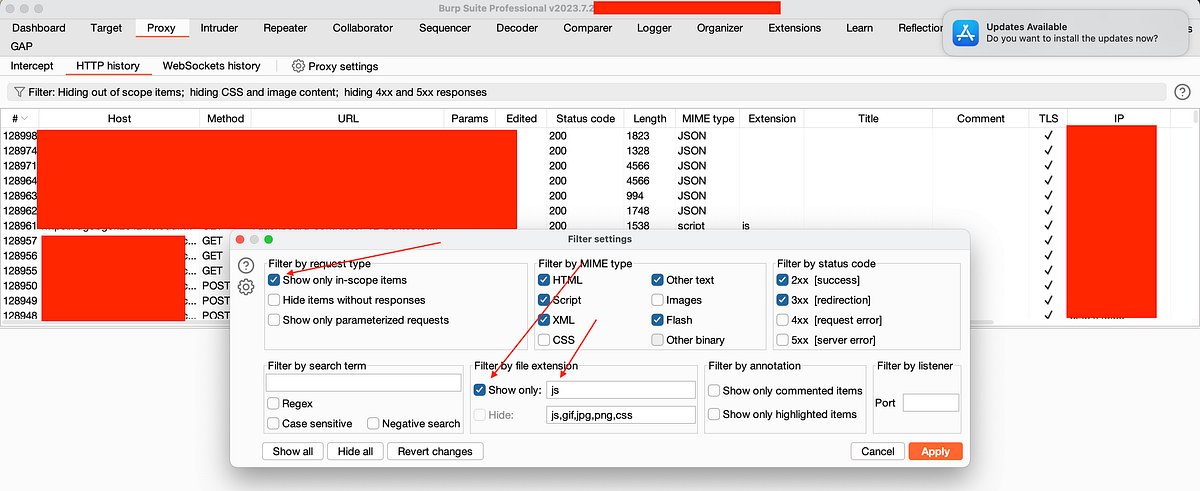Viewport: 1200px width, 491px height.
Task: Apply the filter settings
Action: pos(935,451)
